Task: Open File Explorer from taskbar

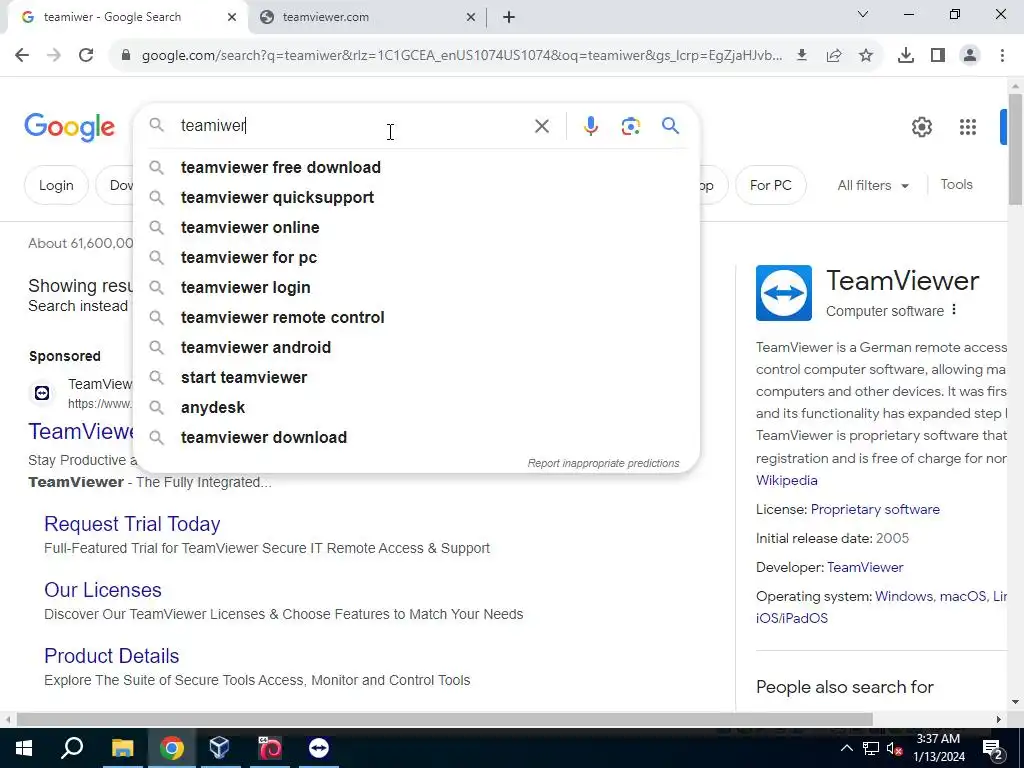Action: click(x=122, y=748)
